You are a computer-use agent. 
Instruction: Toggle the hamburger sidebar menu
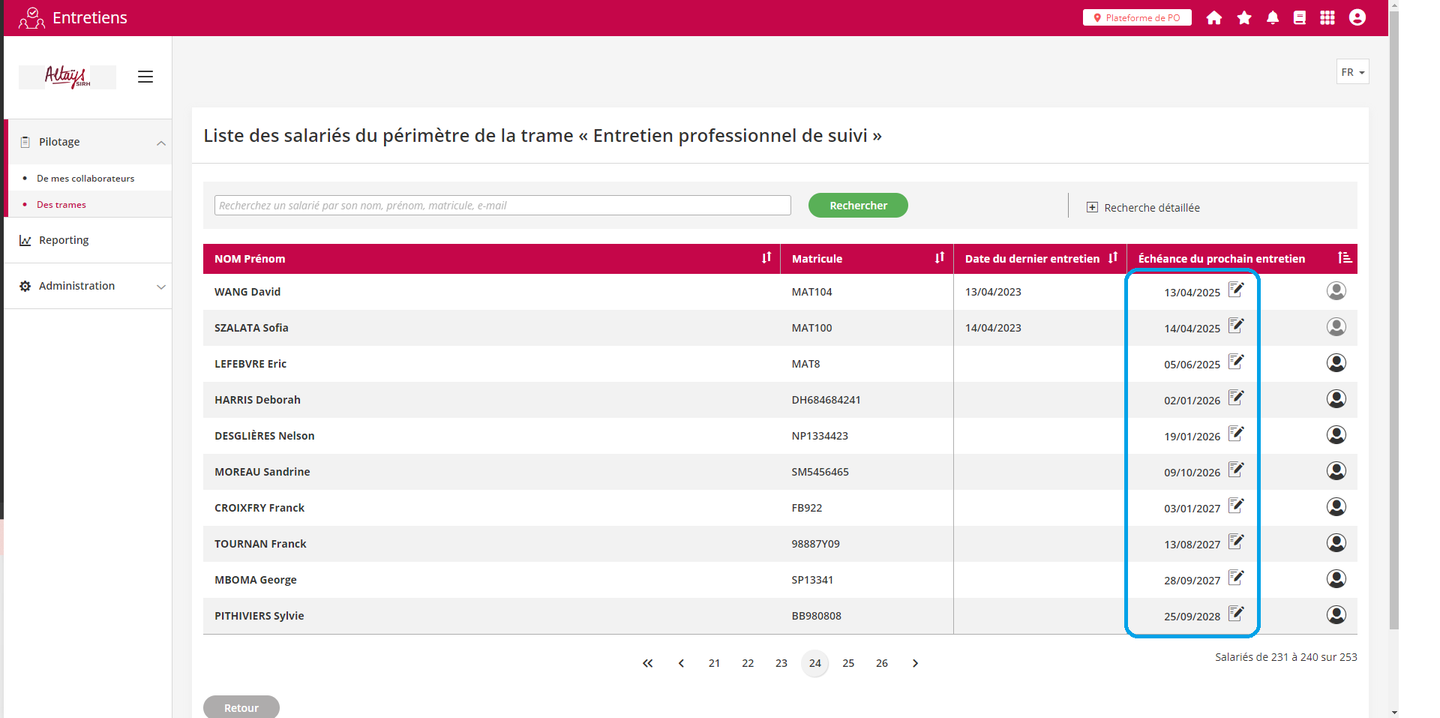(x=146, y=77)
